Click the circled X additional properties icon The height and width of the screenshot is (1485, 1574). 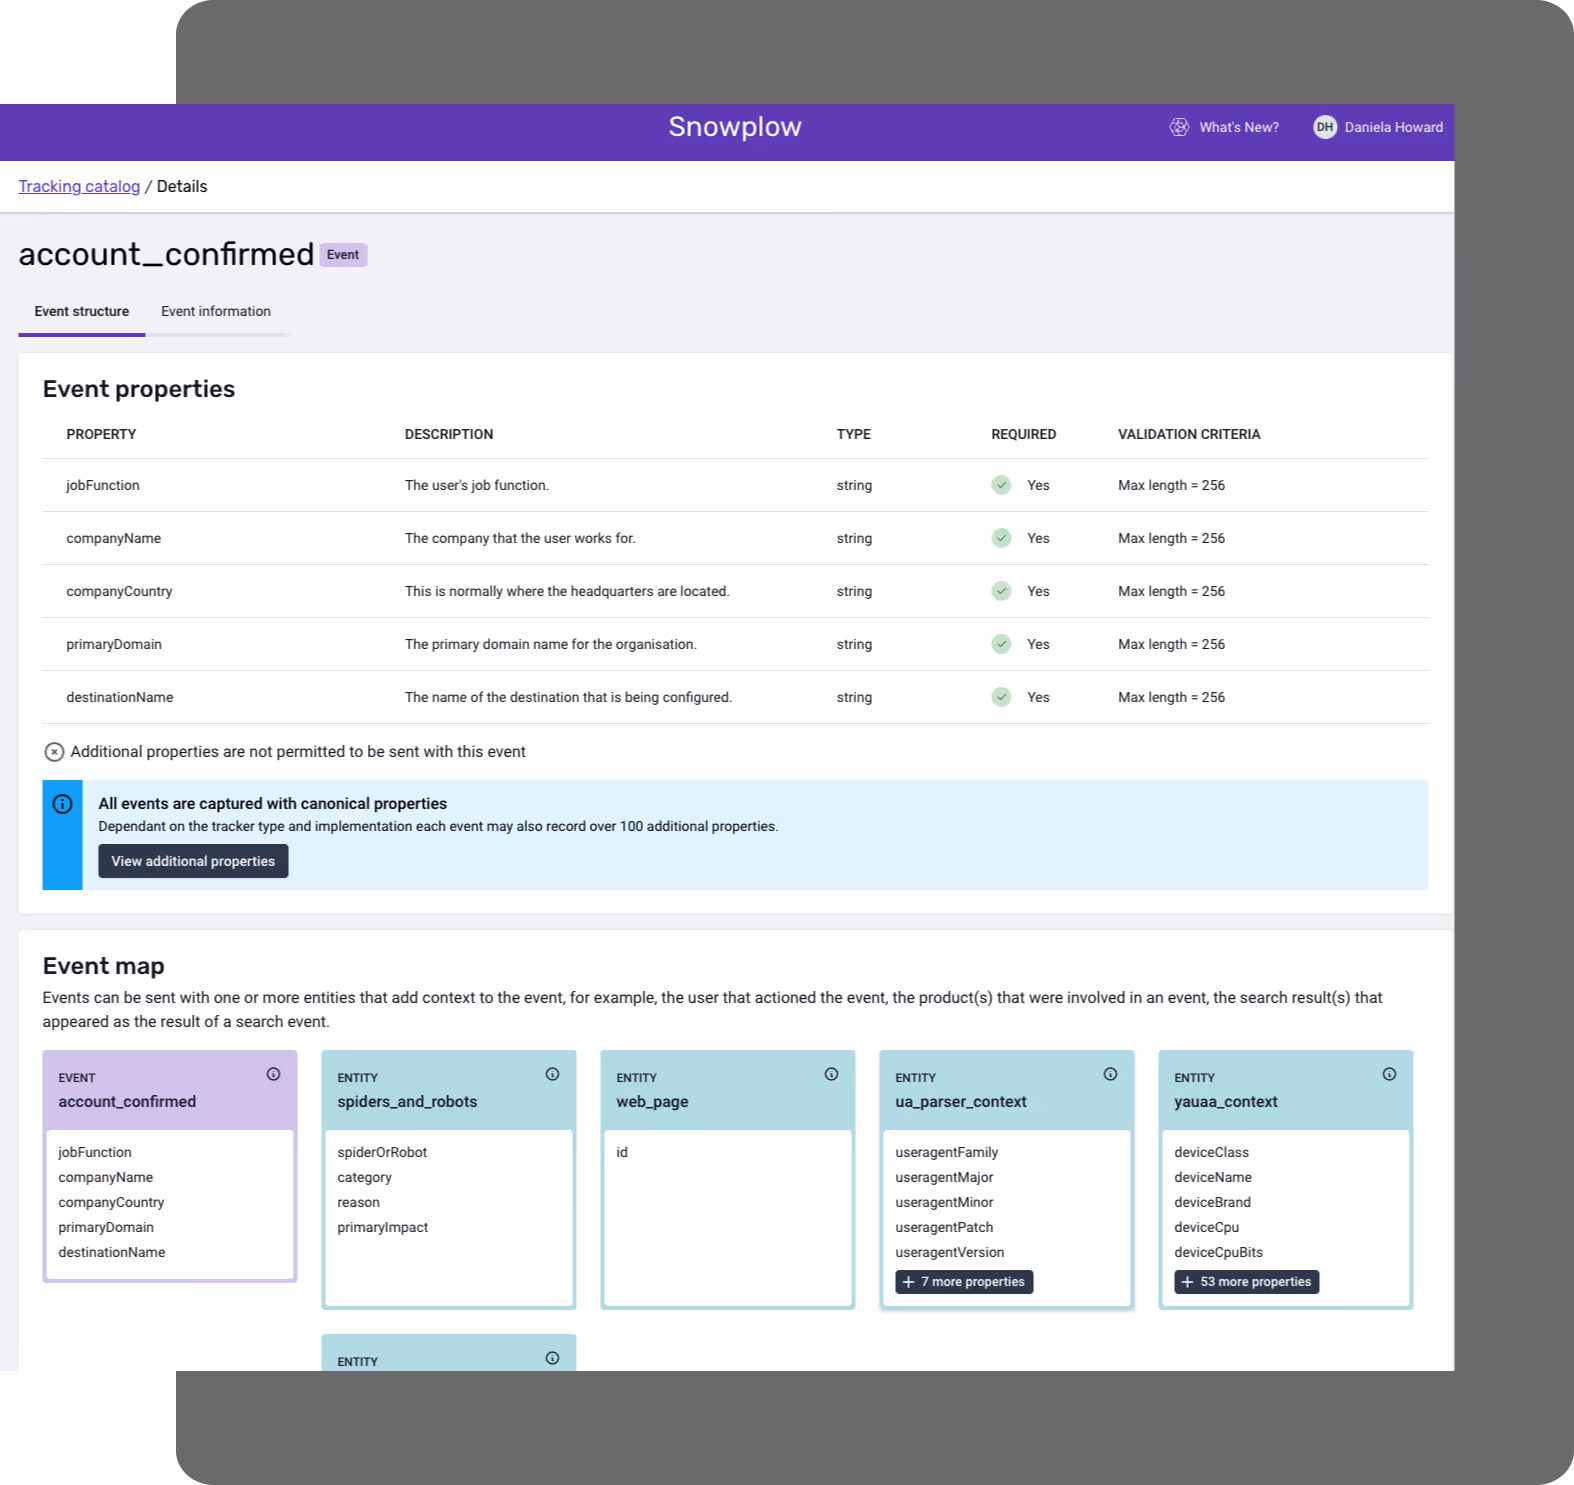(x=55, y=752)
